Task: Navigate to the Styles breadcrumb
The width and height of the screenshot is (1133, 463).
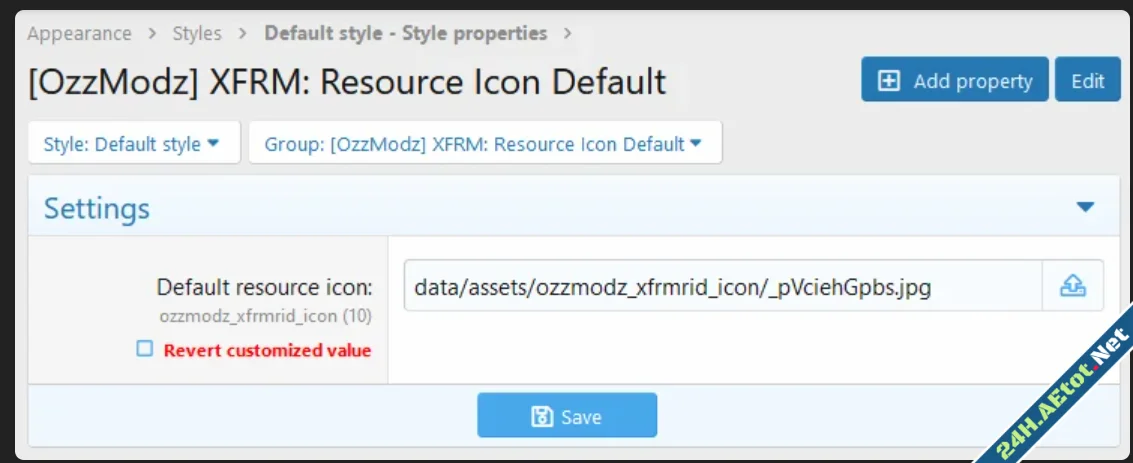Action: point(197,33)
